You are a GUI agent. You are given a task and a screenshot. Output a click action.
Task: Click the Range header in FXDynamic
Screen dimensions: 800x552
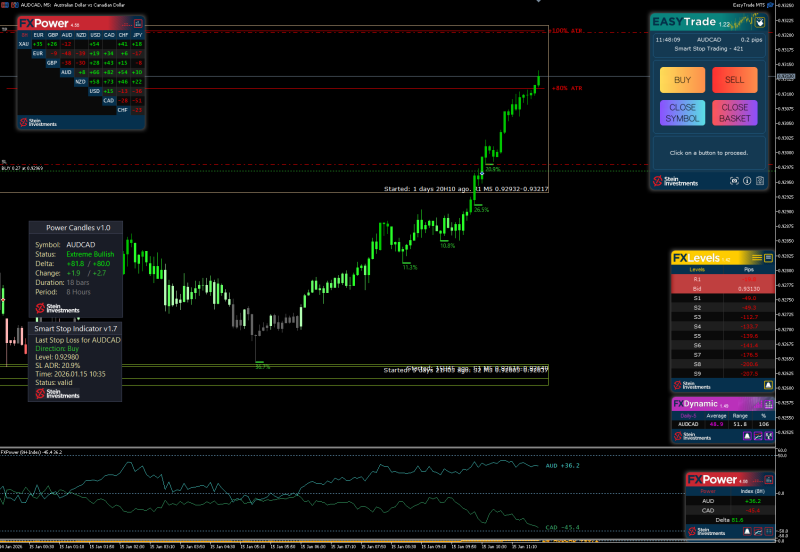click(740, 416)
